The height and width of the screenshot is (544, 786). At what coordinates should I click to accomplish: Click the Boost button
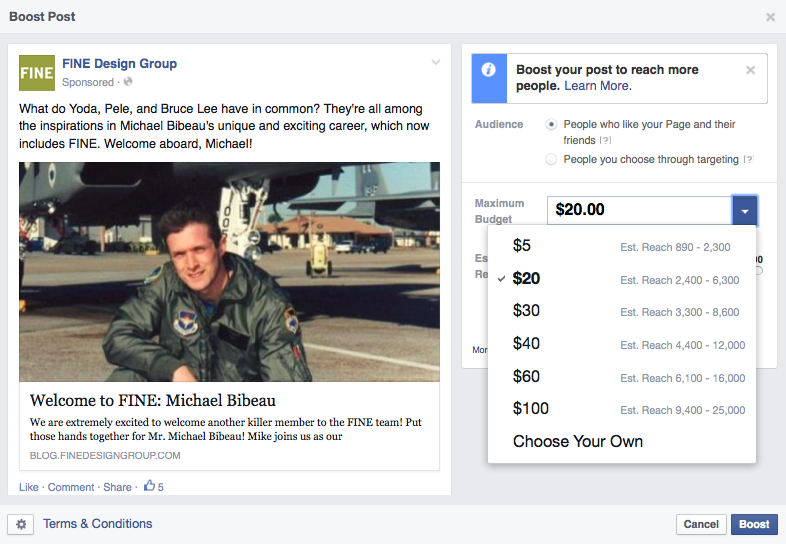(754, 524)
